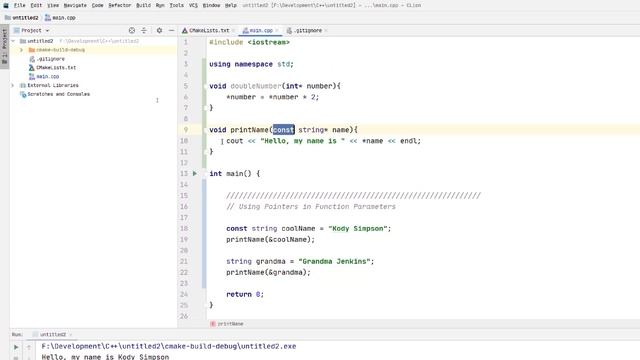
Task: Open the Run menu
Action: [160, 5]
